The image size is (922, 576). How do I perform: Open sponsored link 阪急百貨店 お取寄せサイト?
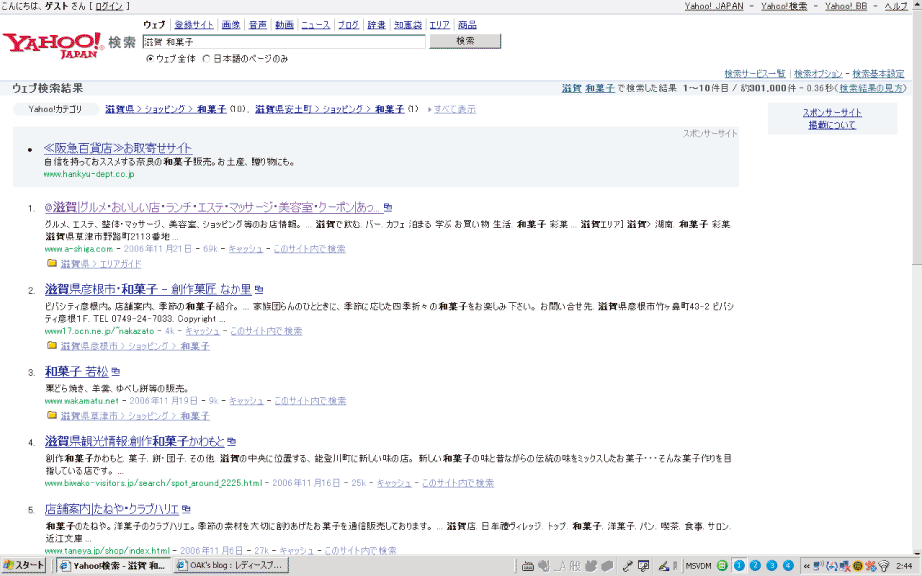(x=118, y=148)
